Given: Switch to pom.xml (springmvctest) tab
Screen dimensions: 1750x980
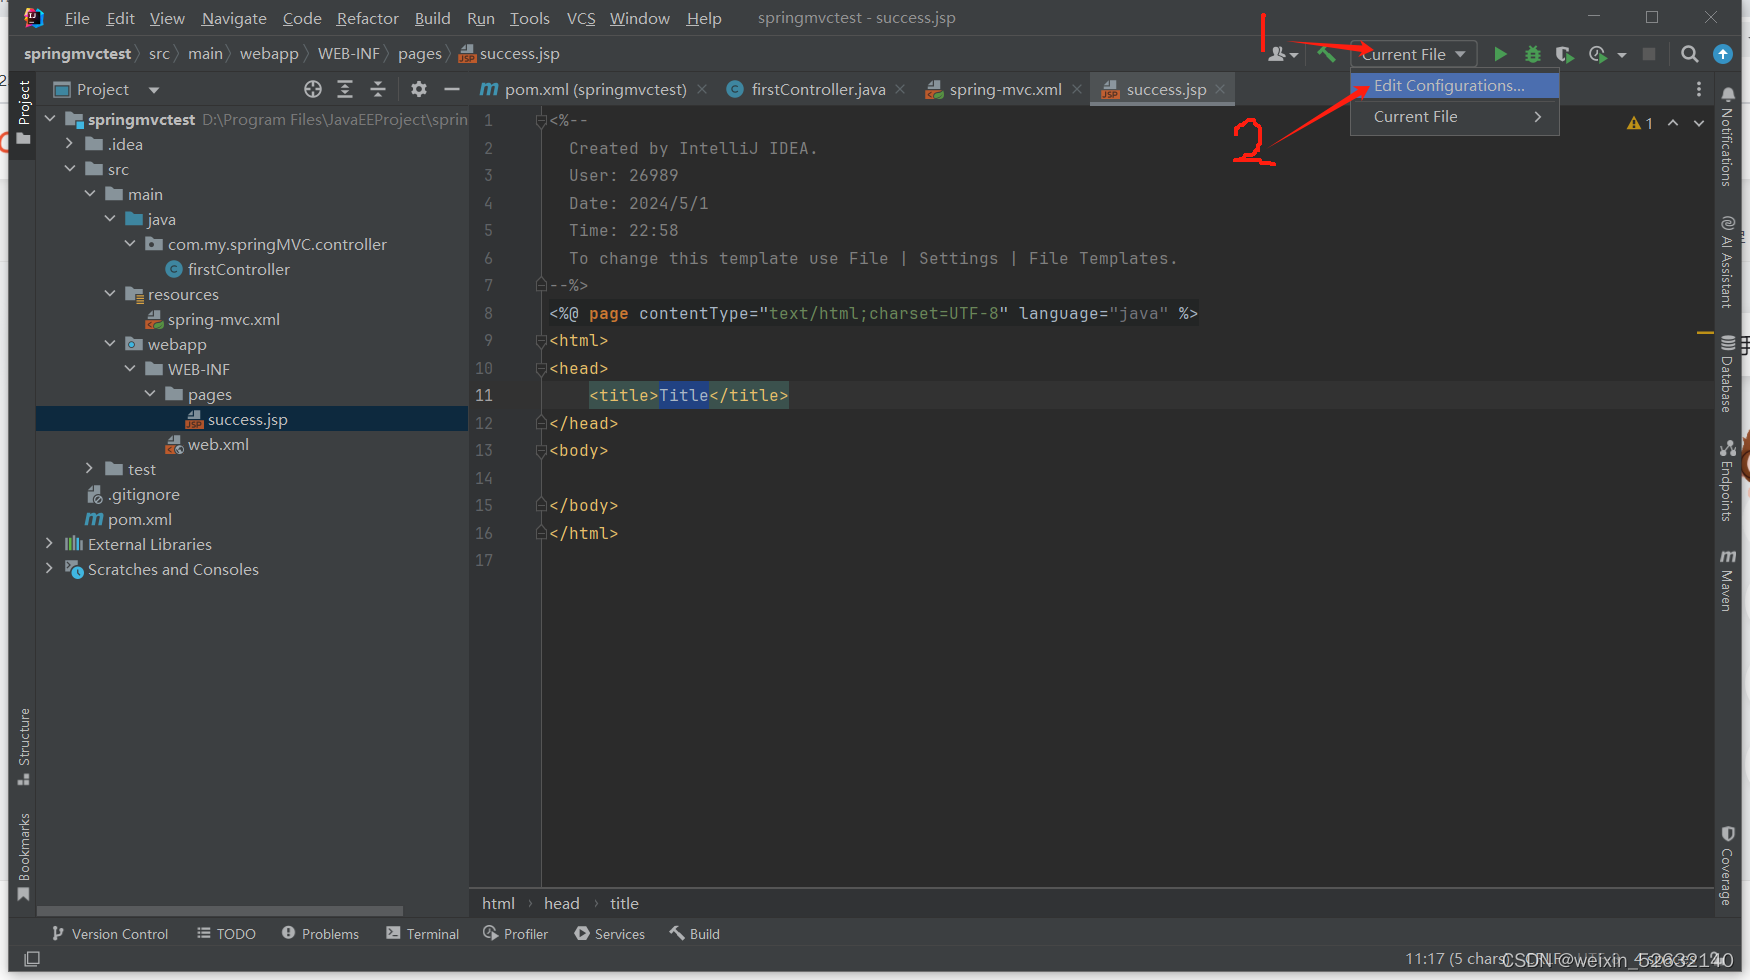Looking at the screenshot, I should point(594,89).
